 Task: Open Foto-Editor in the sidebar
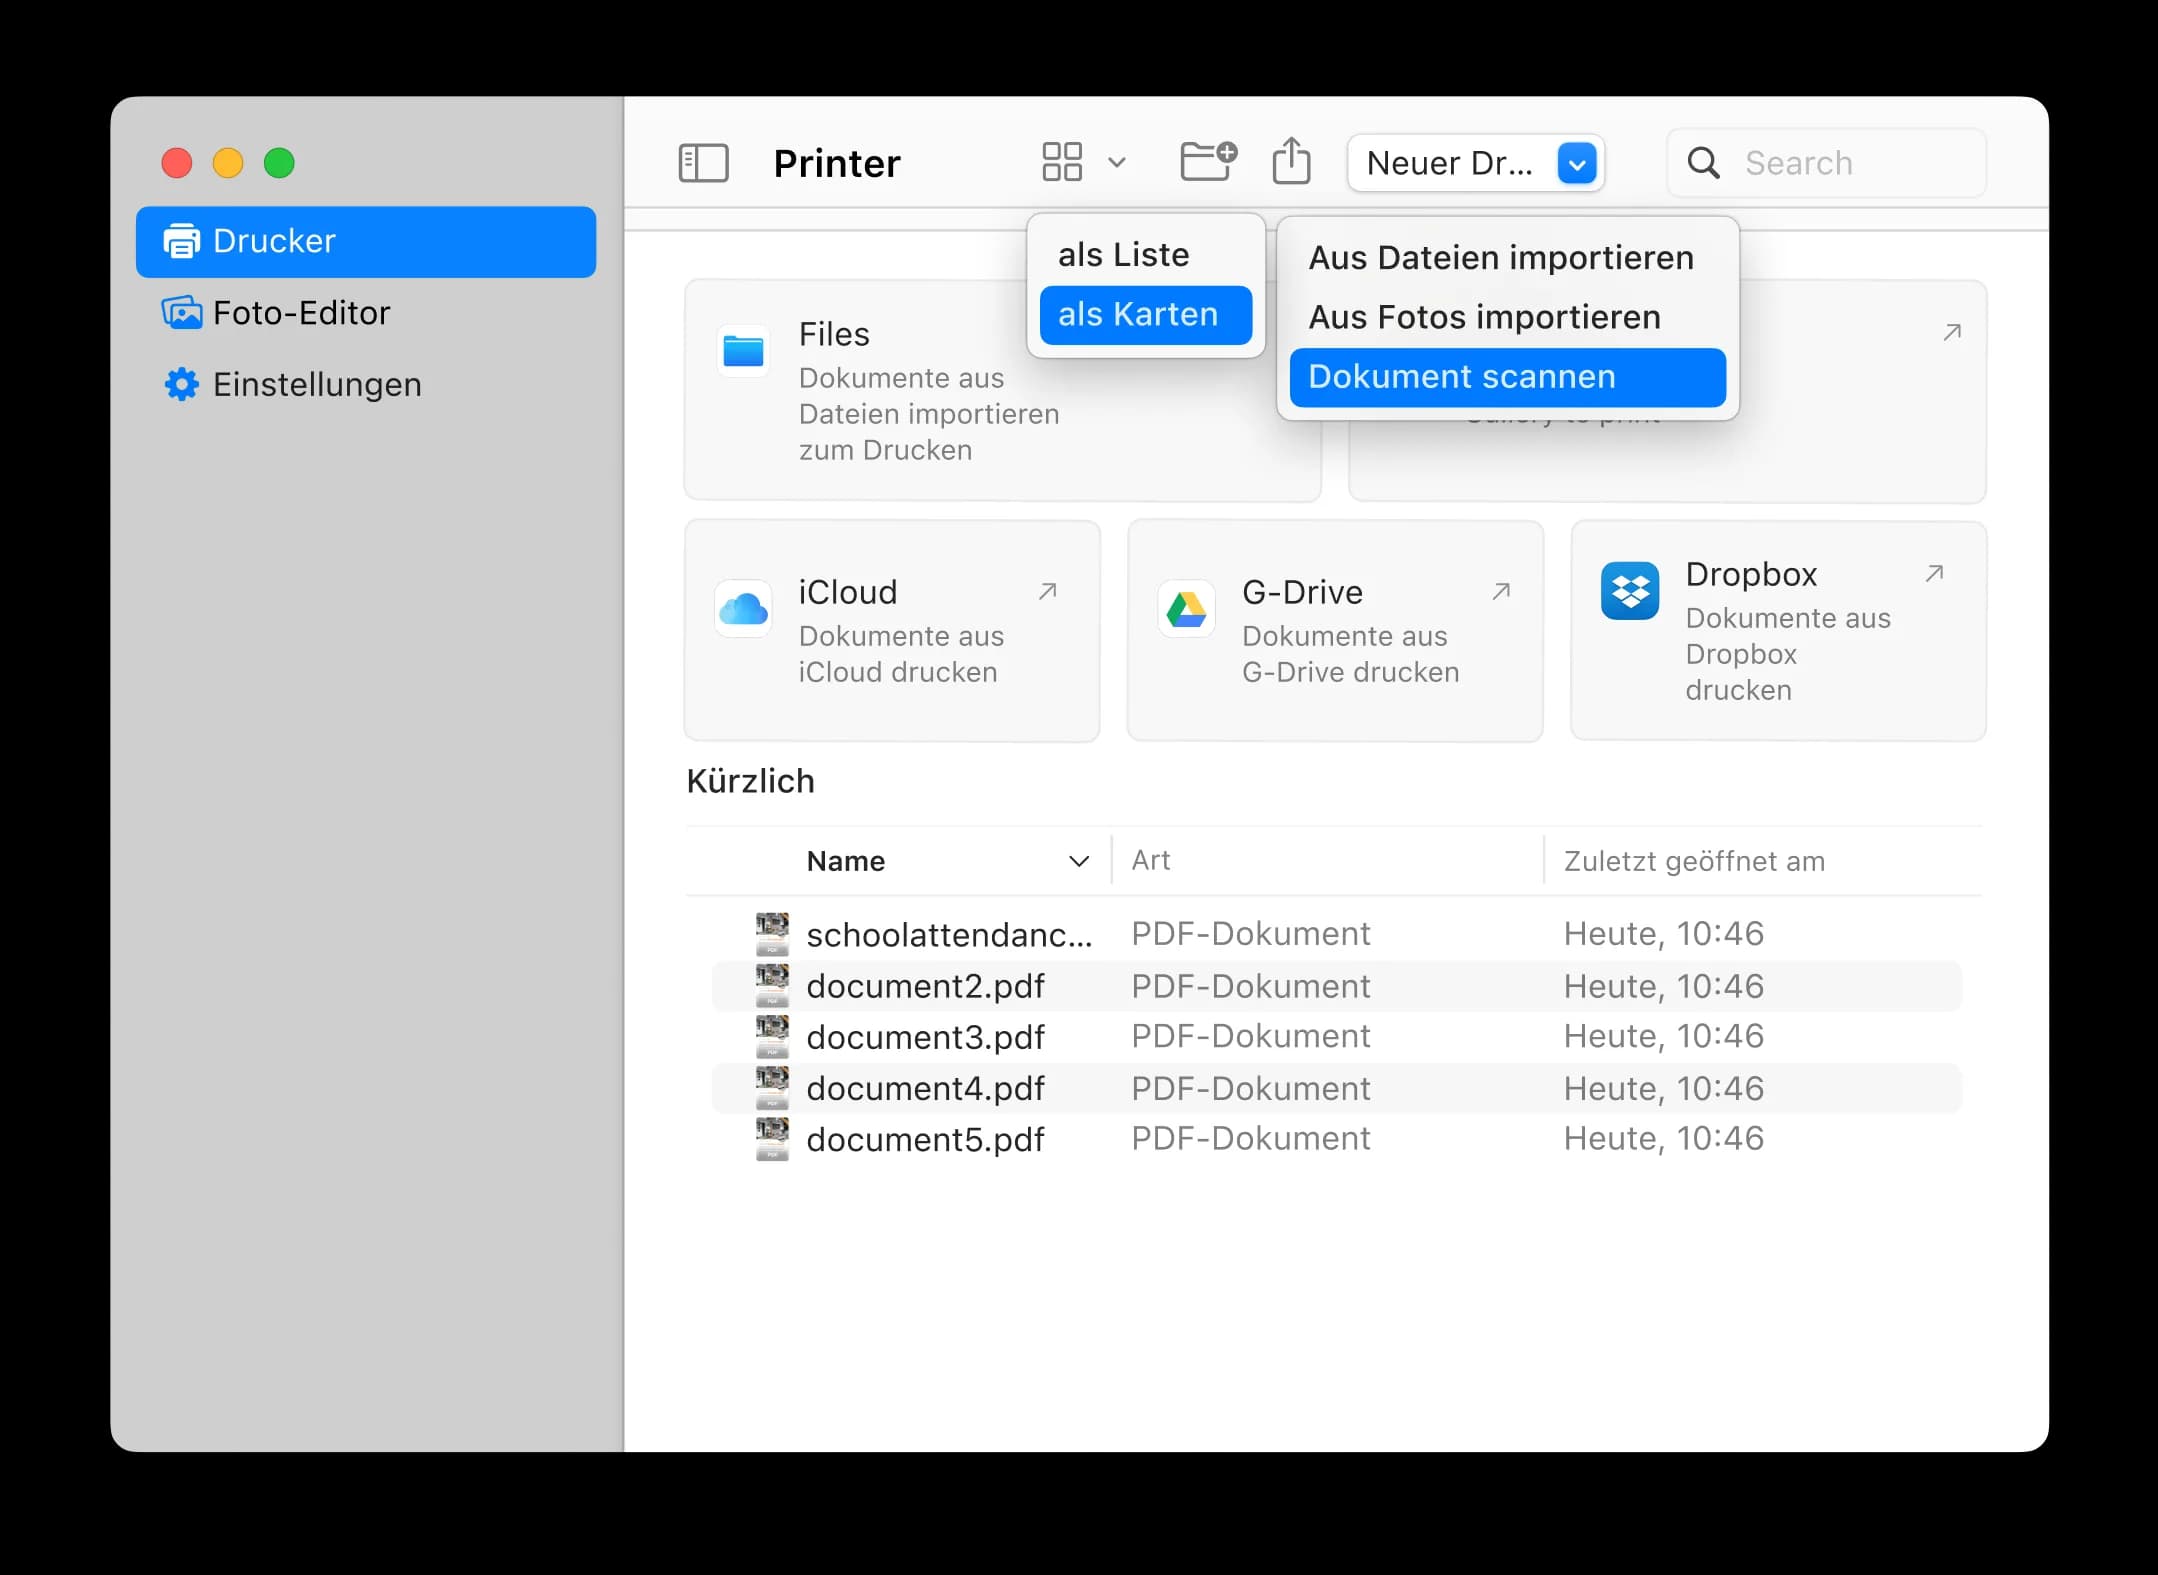(366, 313)
